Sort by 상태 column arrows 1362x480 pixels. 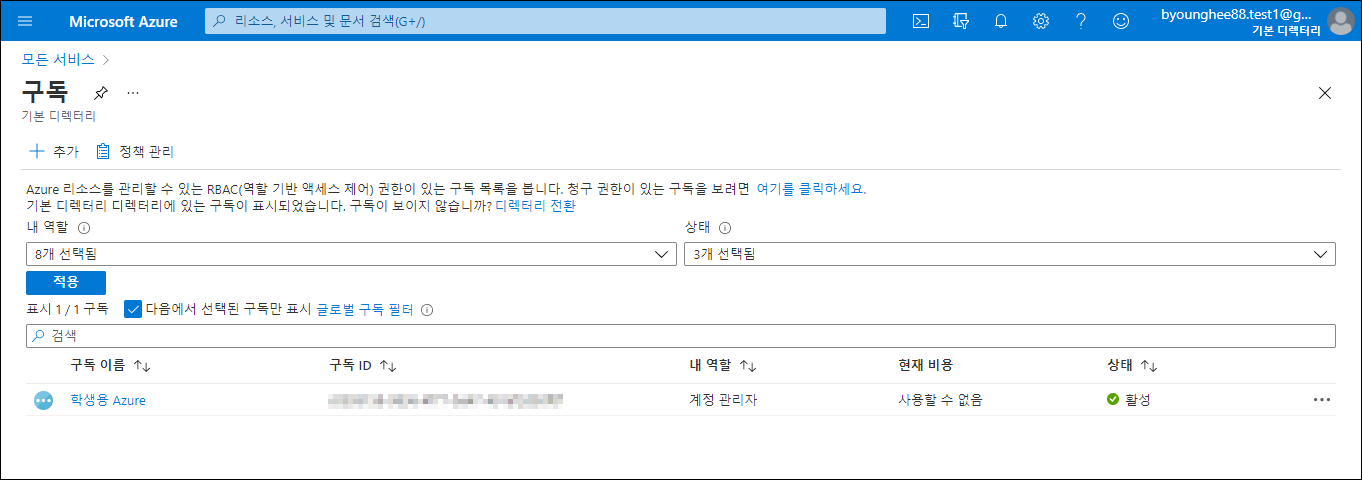(x=1148, y=366)
